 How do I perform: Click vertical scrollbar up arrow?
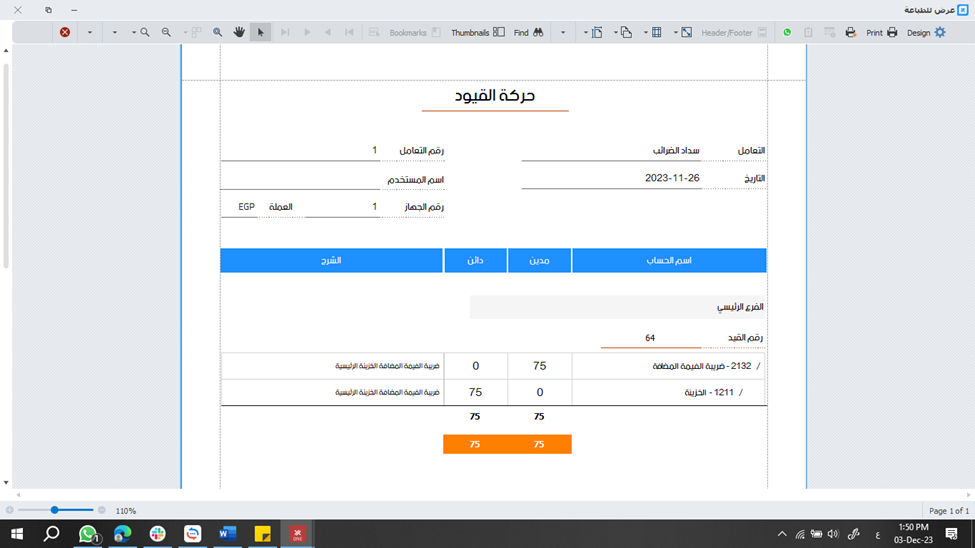6,50
